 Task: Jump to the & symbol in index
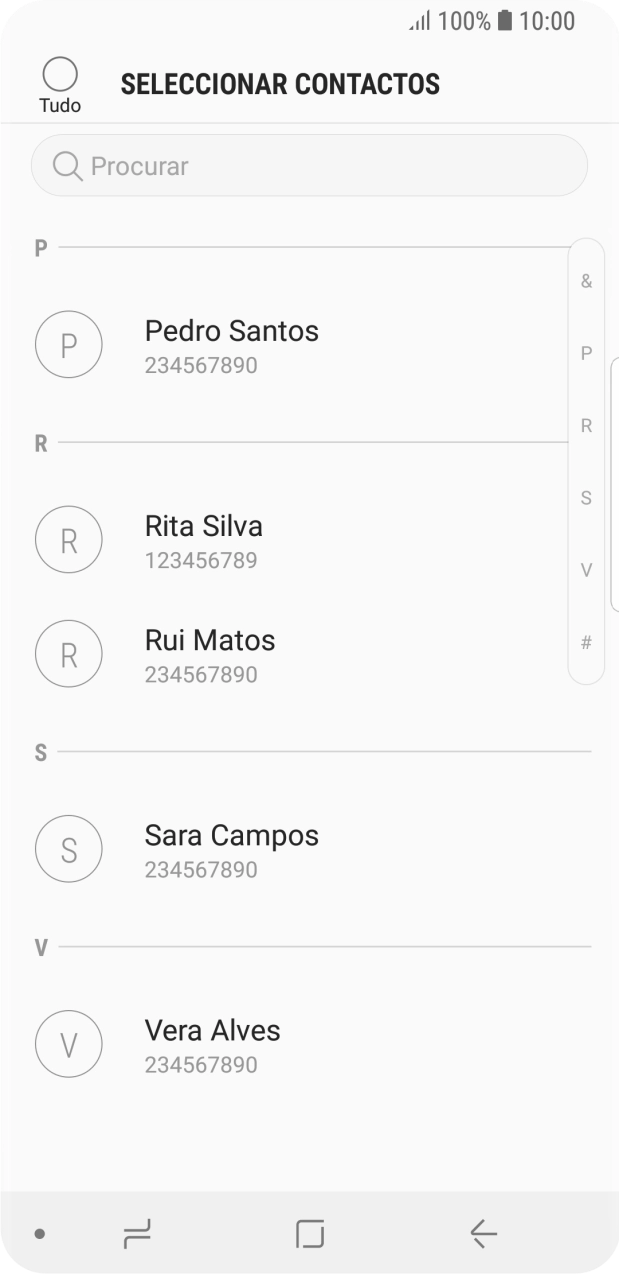585,279
